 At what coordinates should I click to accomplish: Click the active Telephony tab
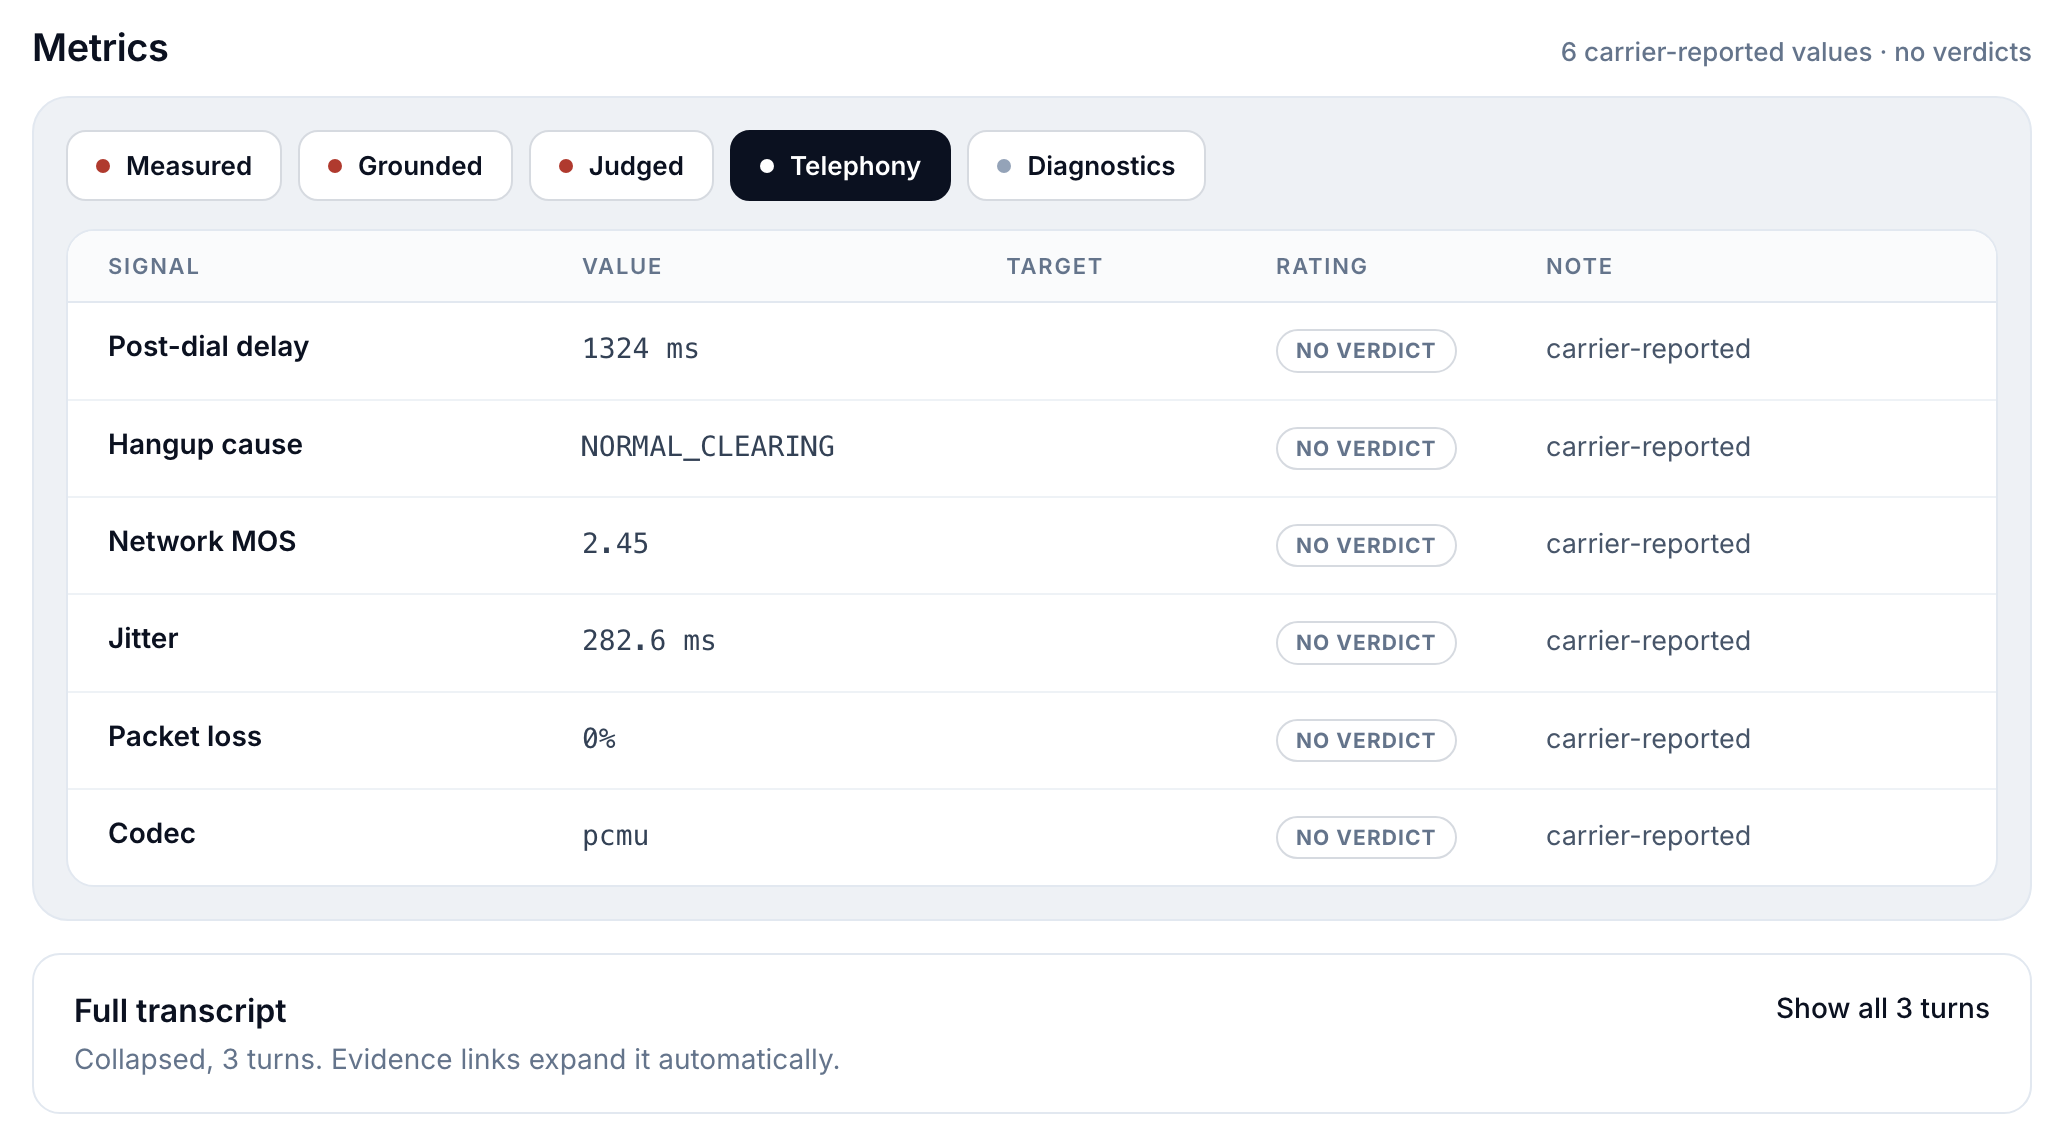[x=840, y=166]
